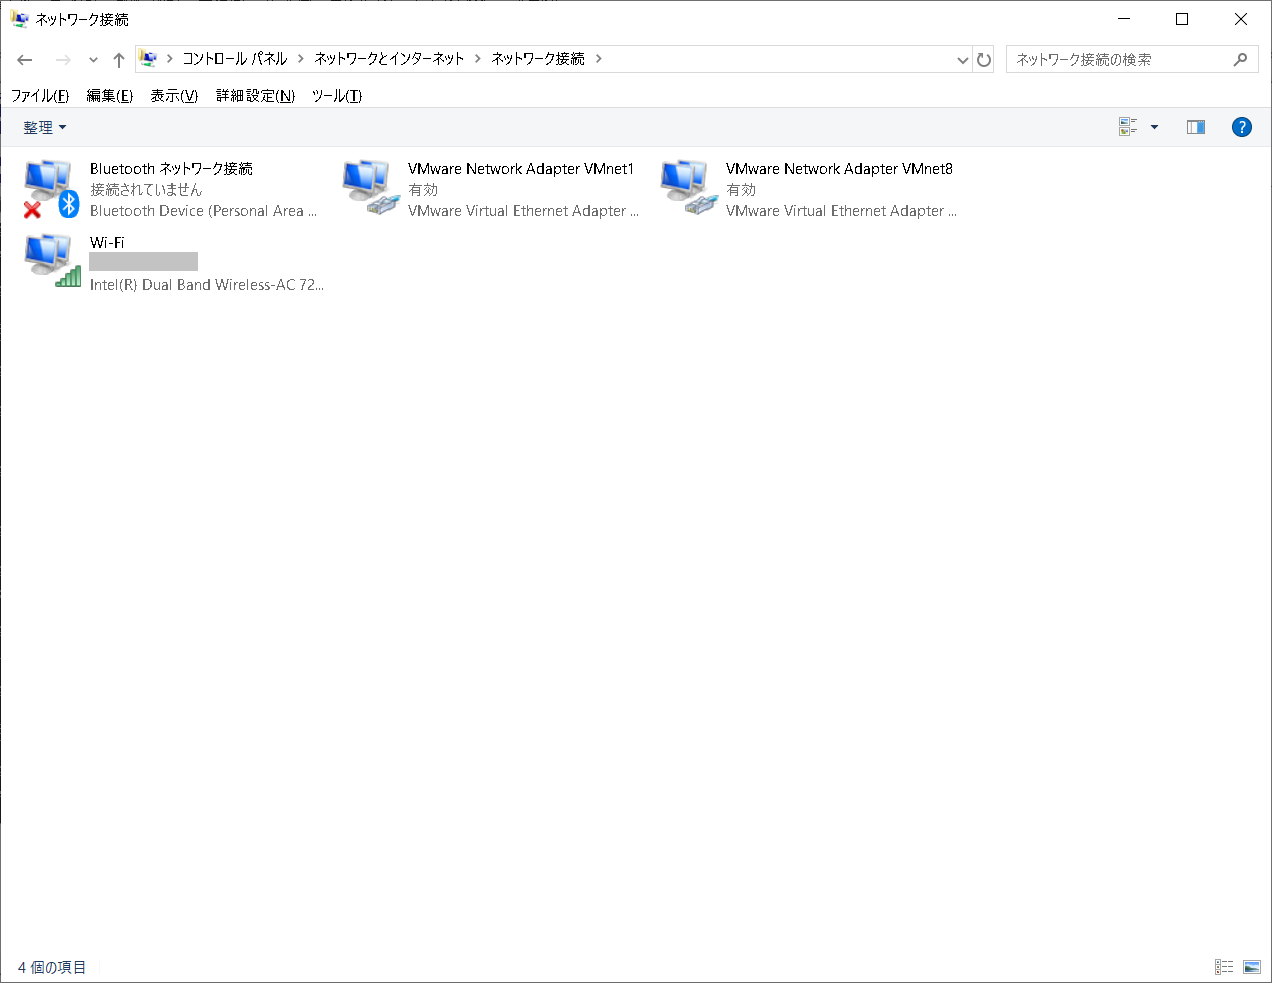Click the Intel(R) Dual Band Wireless-AC text
Viewport: 1272px width, 983px height.
206,285
